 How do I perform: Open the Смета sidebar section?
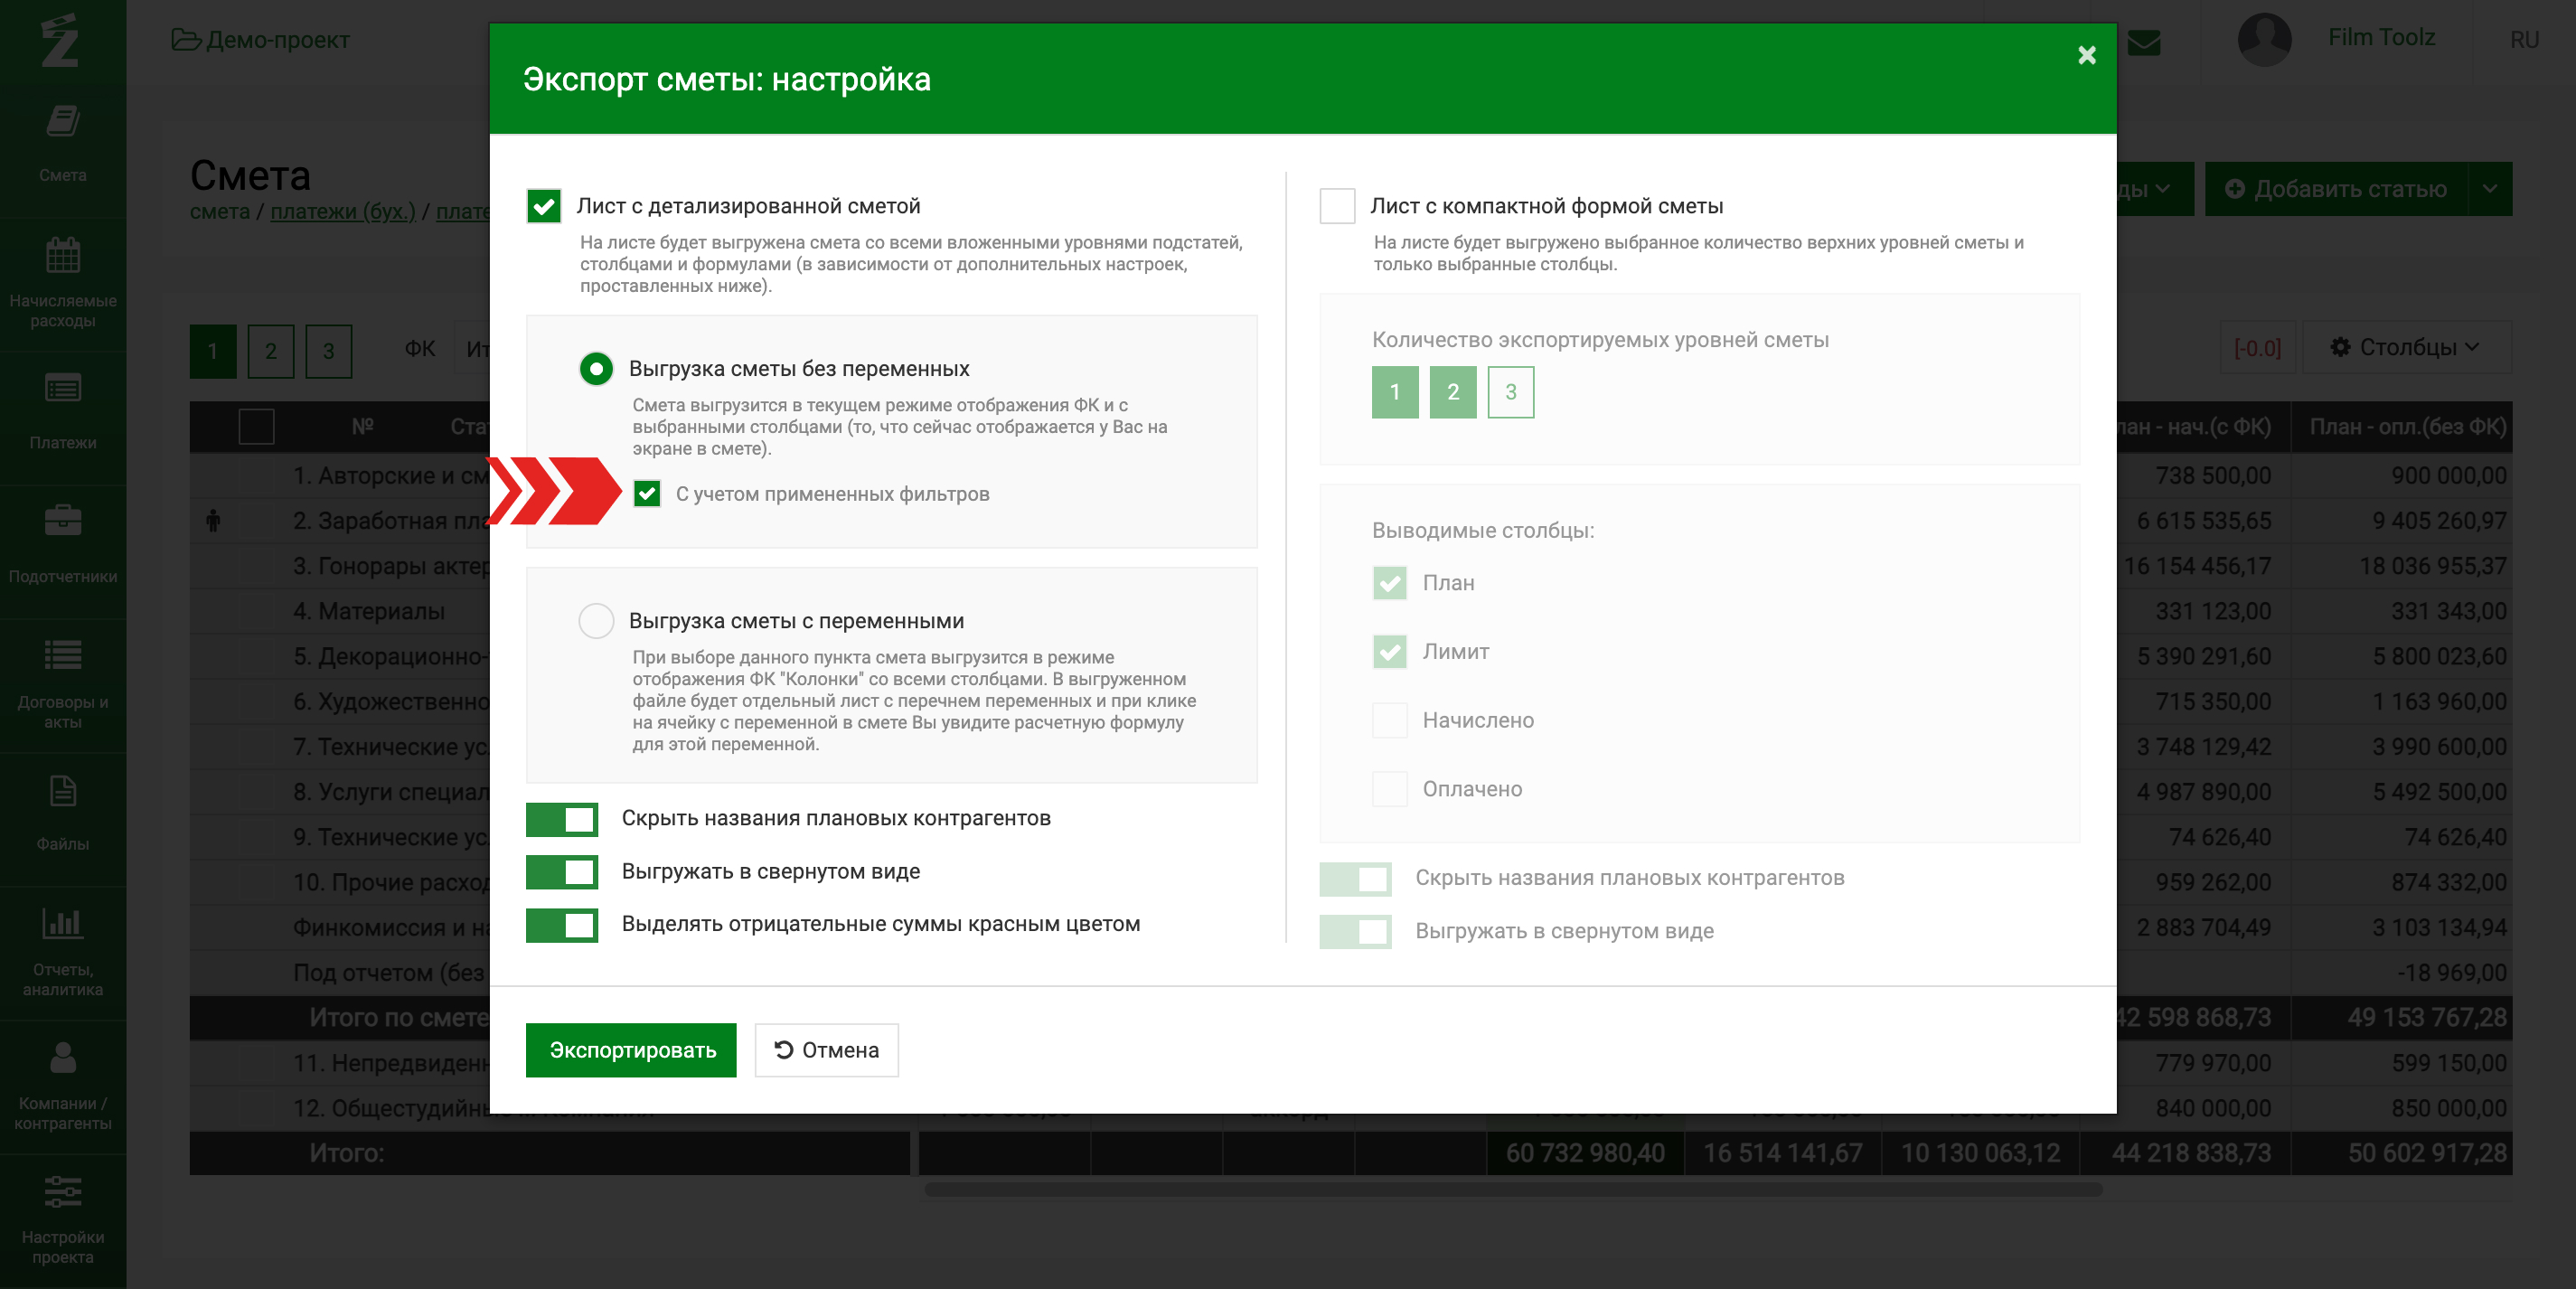click(x=62, y=145)
